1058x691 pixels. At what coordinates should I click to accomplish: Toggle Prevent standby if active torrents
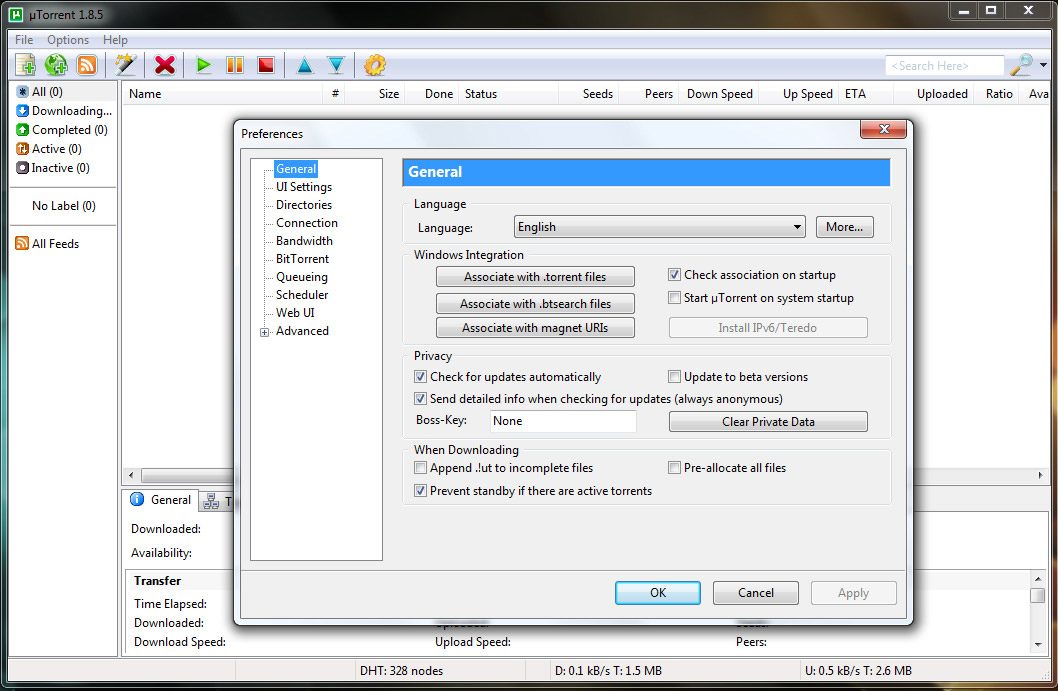[420, 491]
